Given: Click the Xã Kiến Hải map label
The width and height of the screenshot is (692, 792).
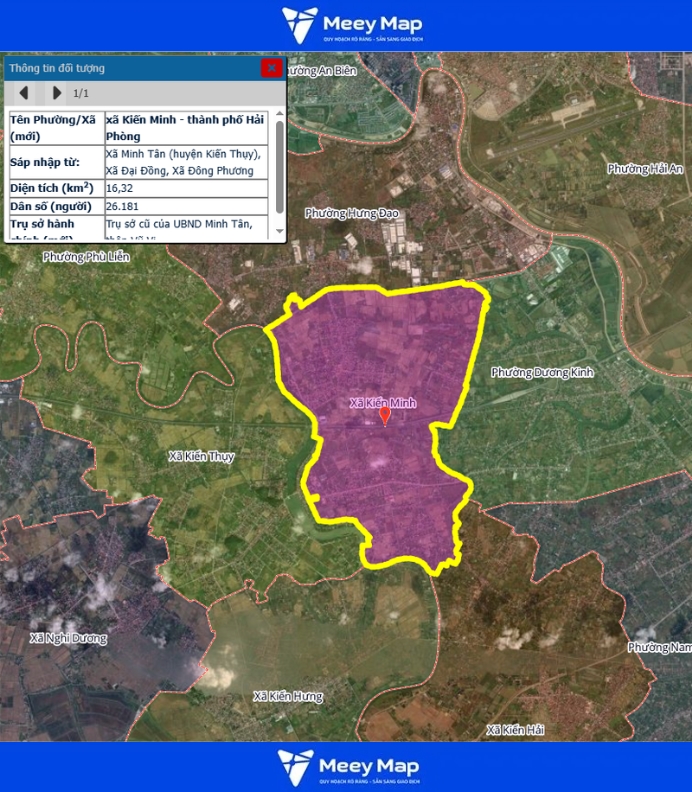Looking at the screenshot, I should coord(515,731).
